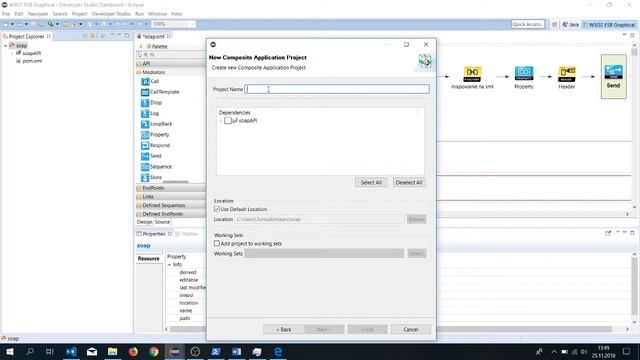Collapse the Info property group

pos(170,264)
